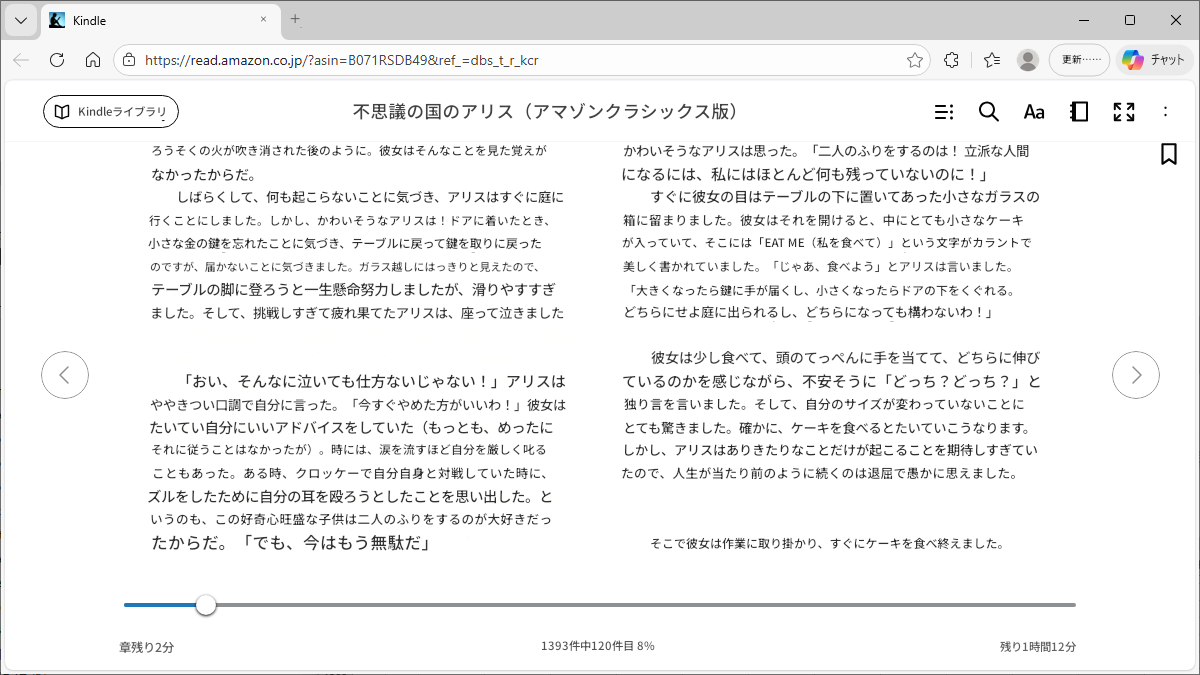Add this page to favorites star

coord(914,60)
